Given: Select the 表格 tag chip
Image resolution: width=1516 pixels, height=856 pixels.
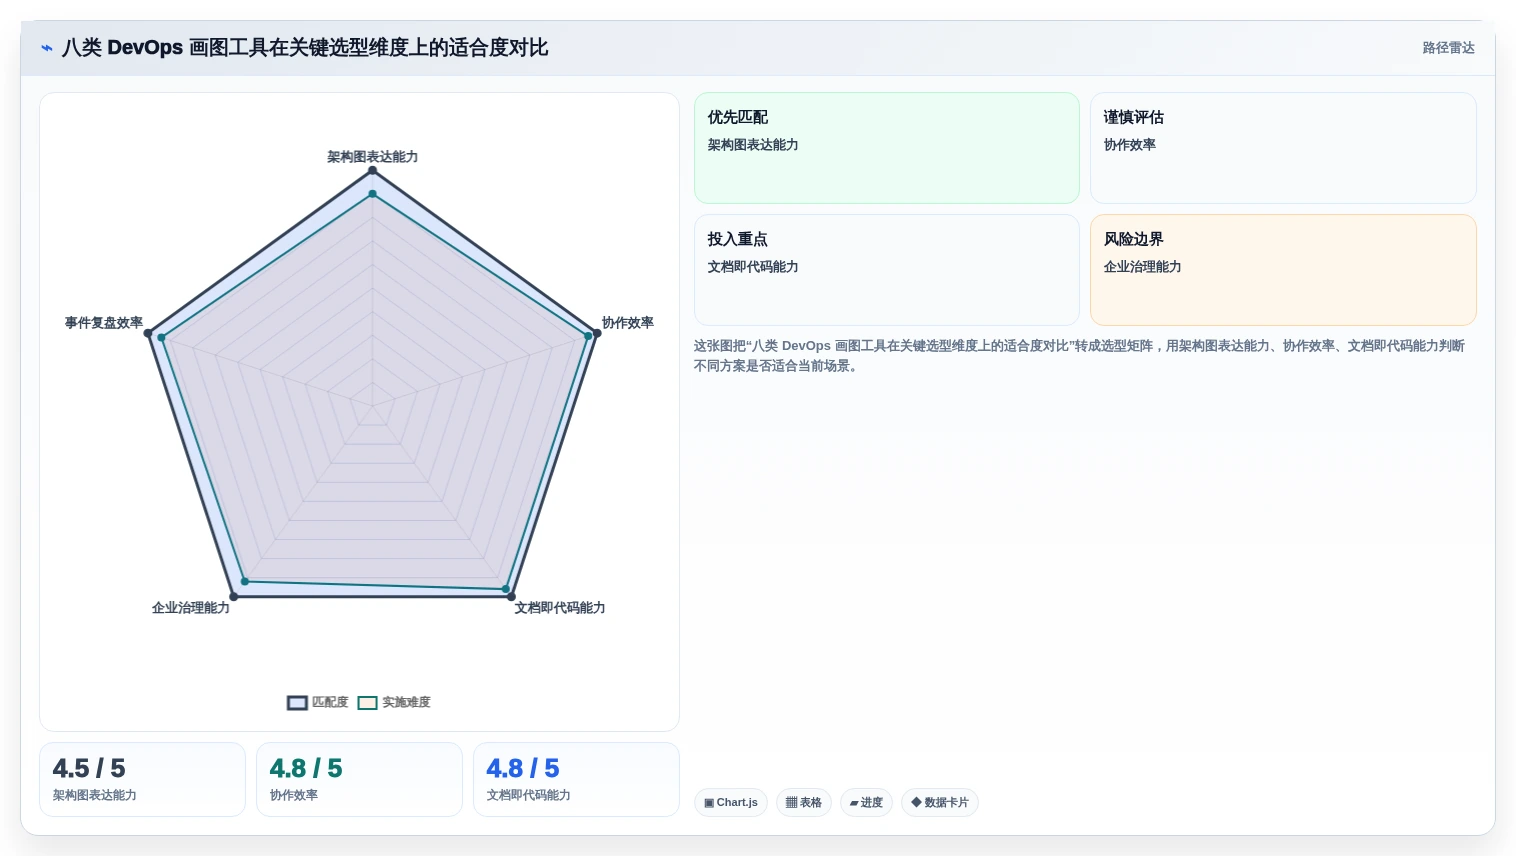Looking at the screenshot, I should coord(804,802).
